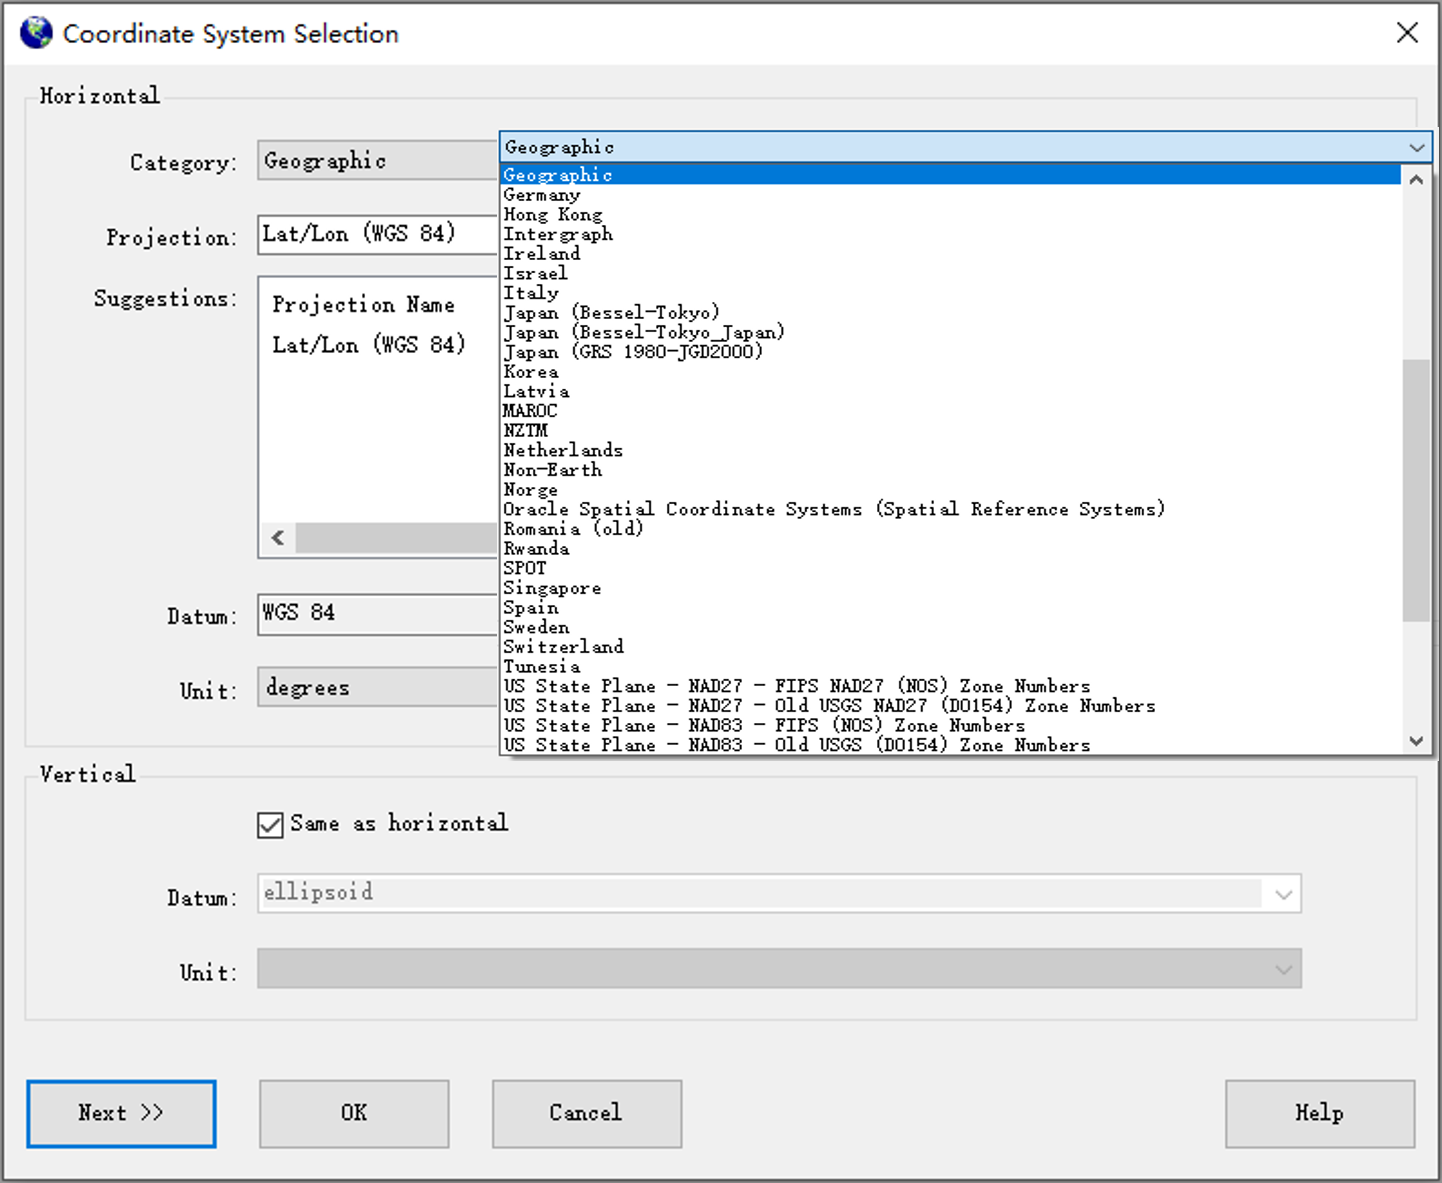Click the horizontal Datum WGS 84 field
Viewport: 1442px width, 1183px height.
378,614
